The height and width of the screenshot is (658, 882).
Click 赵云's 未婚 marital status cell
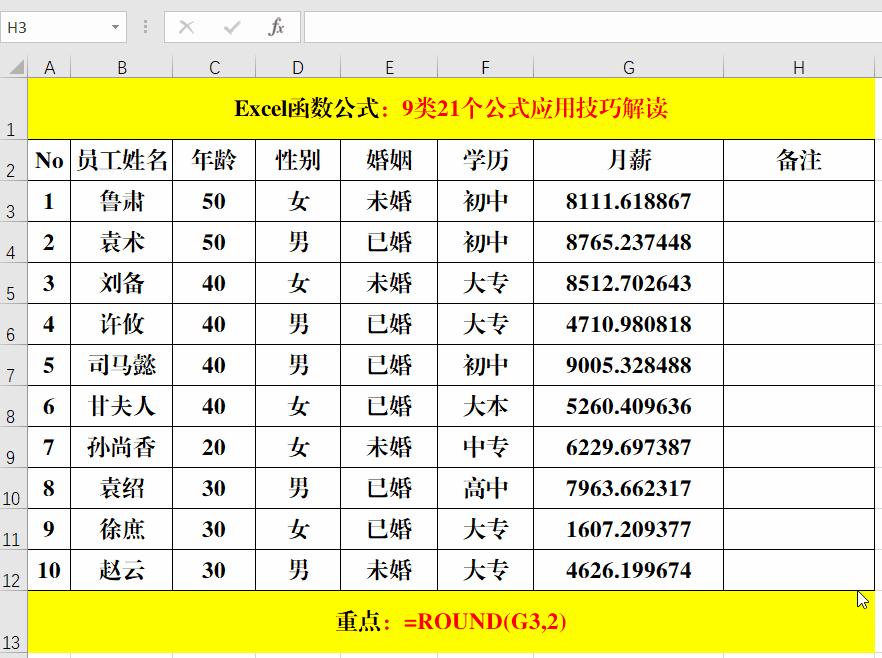pyautogui.click(x=389, y=570)
